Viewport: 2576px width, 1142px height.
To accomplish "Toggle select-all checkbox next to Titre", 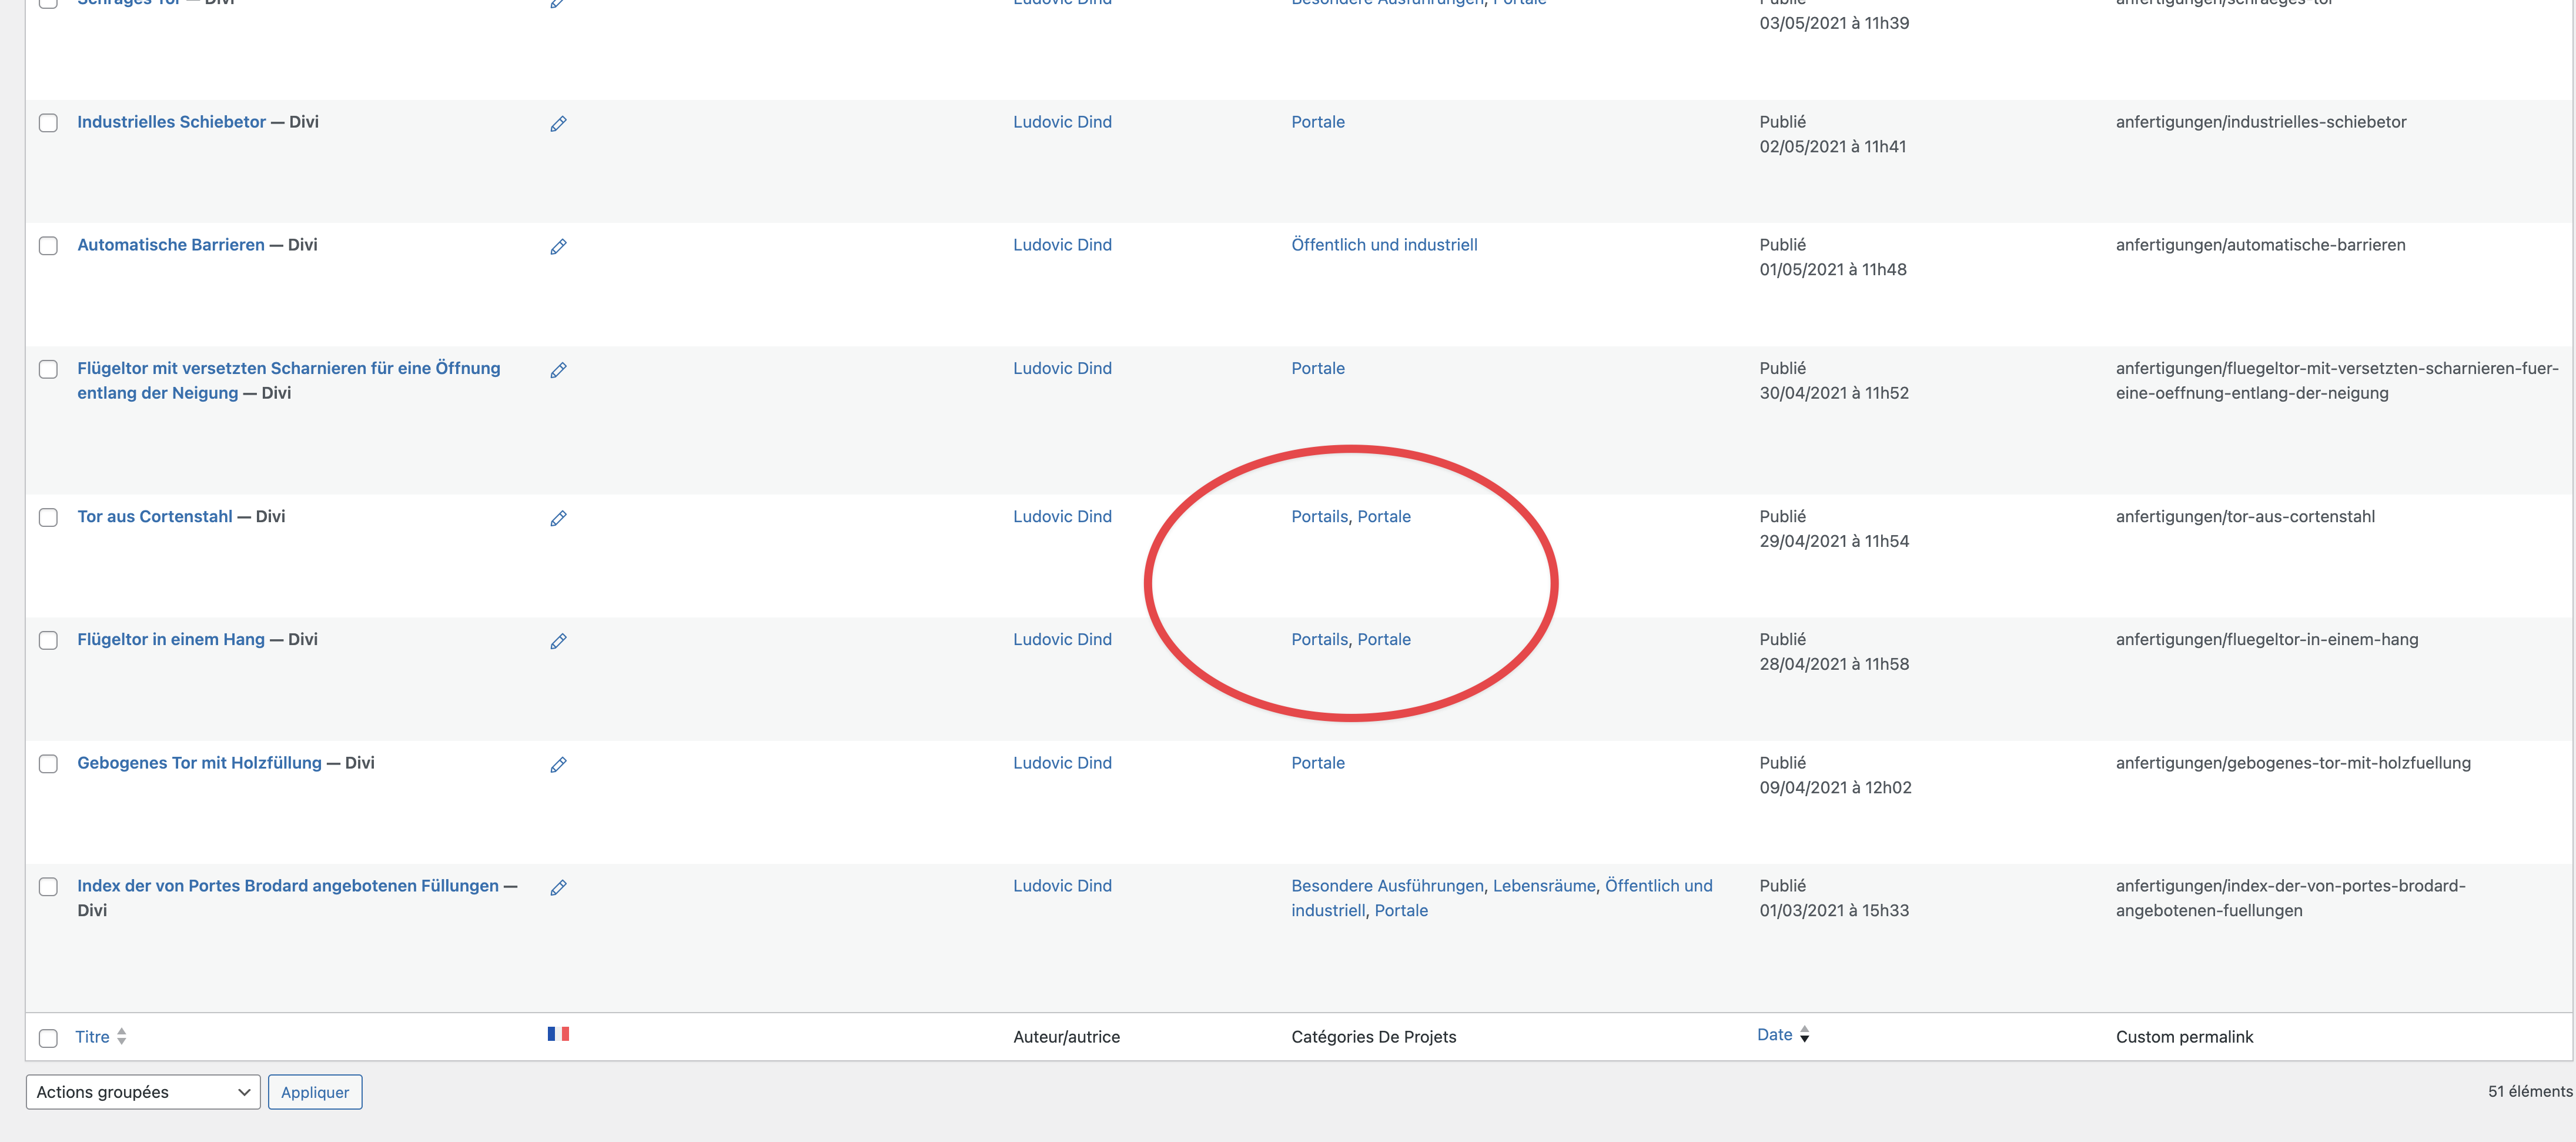I will 48,1038.
